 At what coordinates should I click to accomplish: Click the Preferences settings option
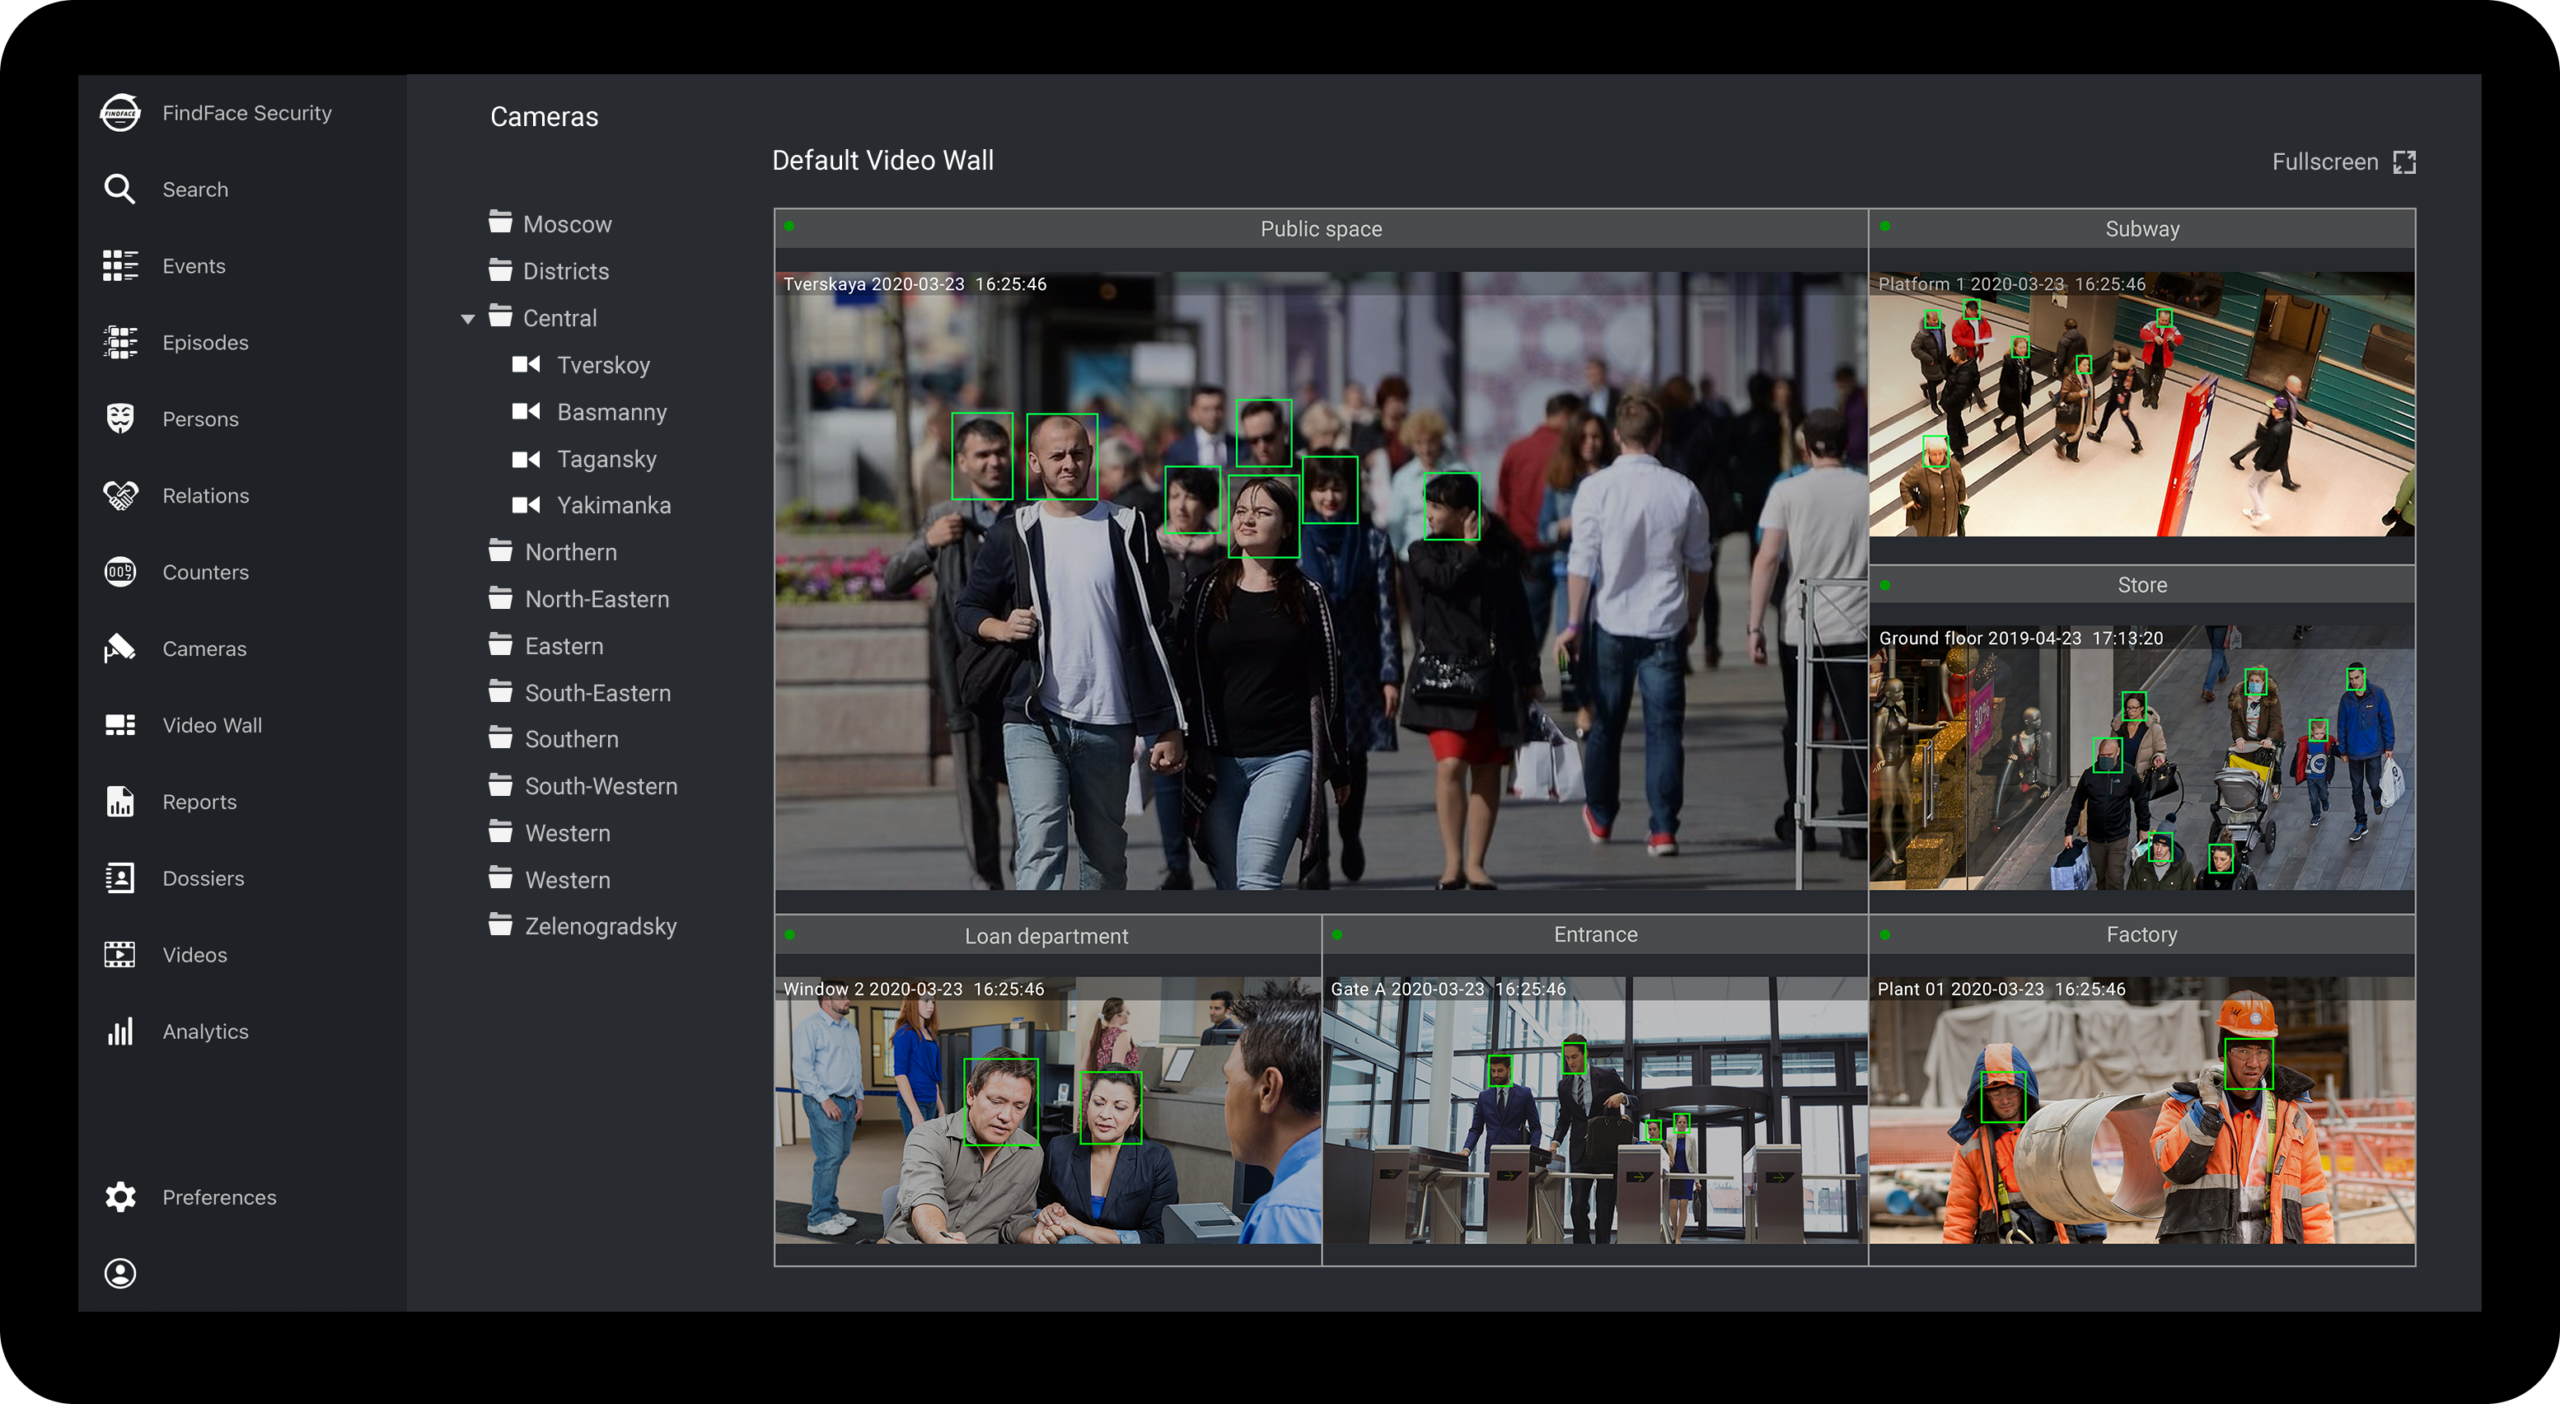point(195,1197)
